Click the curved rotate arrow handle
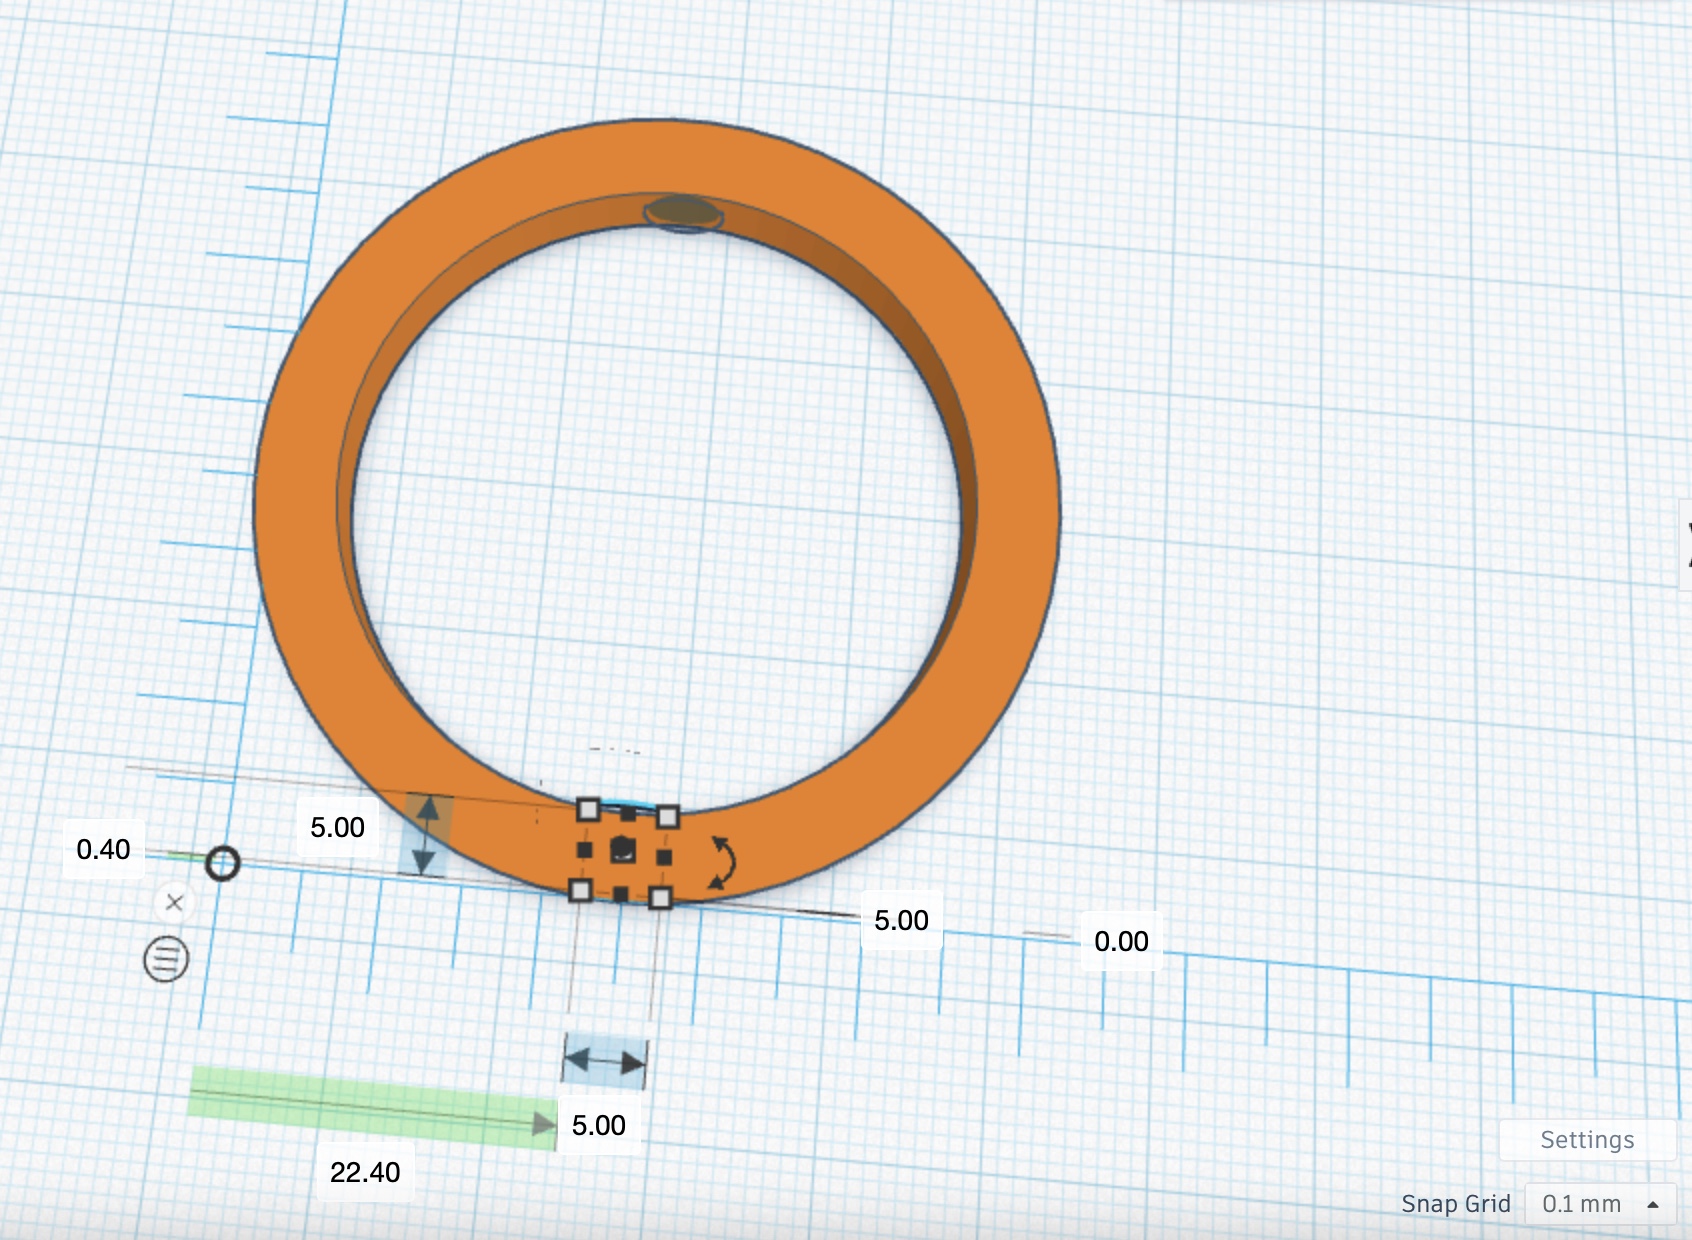Image resolution: width=1692 pixels, height=1240 pixels. (x=723, y=862)
